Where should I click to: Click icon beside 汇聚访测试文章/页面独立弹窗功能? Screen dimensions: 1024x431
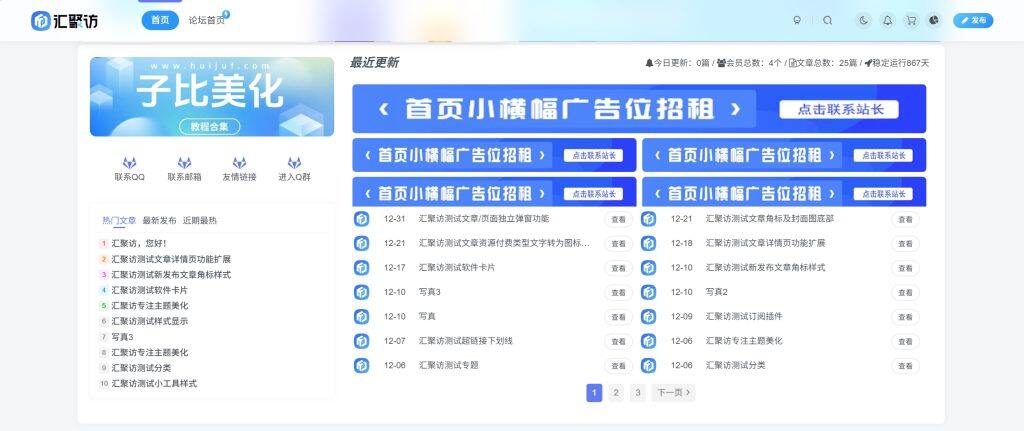361,219
